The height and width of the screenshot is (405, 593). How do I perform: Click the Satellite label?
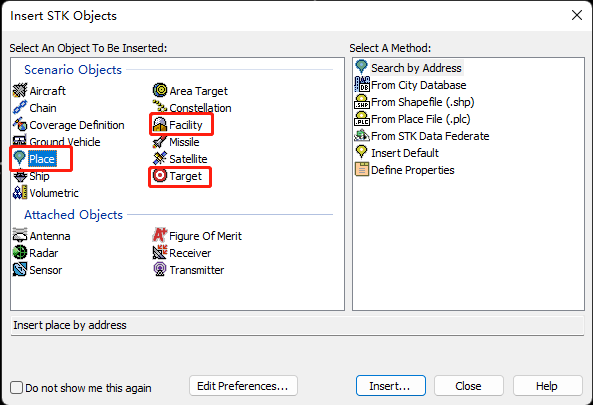click(x=188, y=159)
